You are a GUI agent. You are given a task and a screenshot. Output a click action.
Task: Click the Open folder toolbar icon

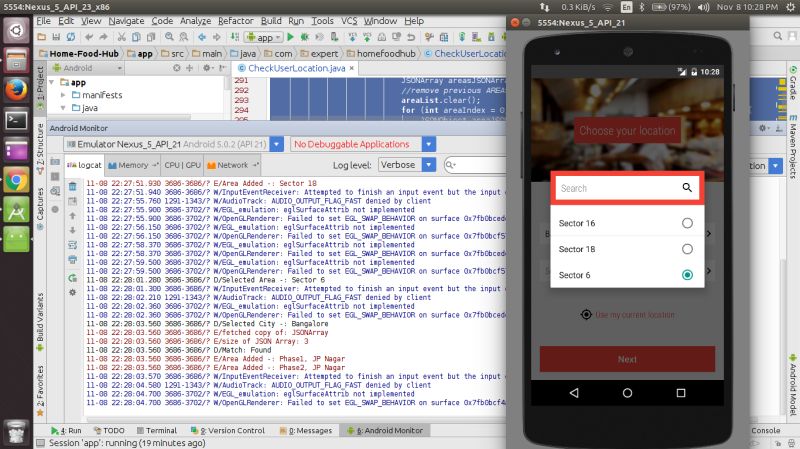click(42, 37)
